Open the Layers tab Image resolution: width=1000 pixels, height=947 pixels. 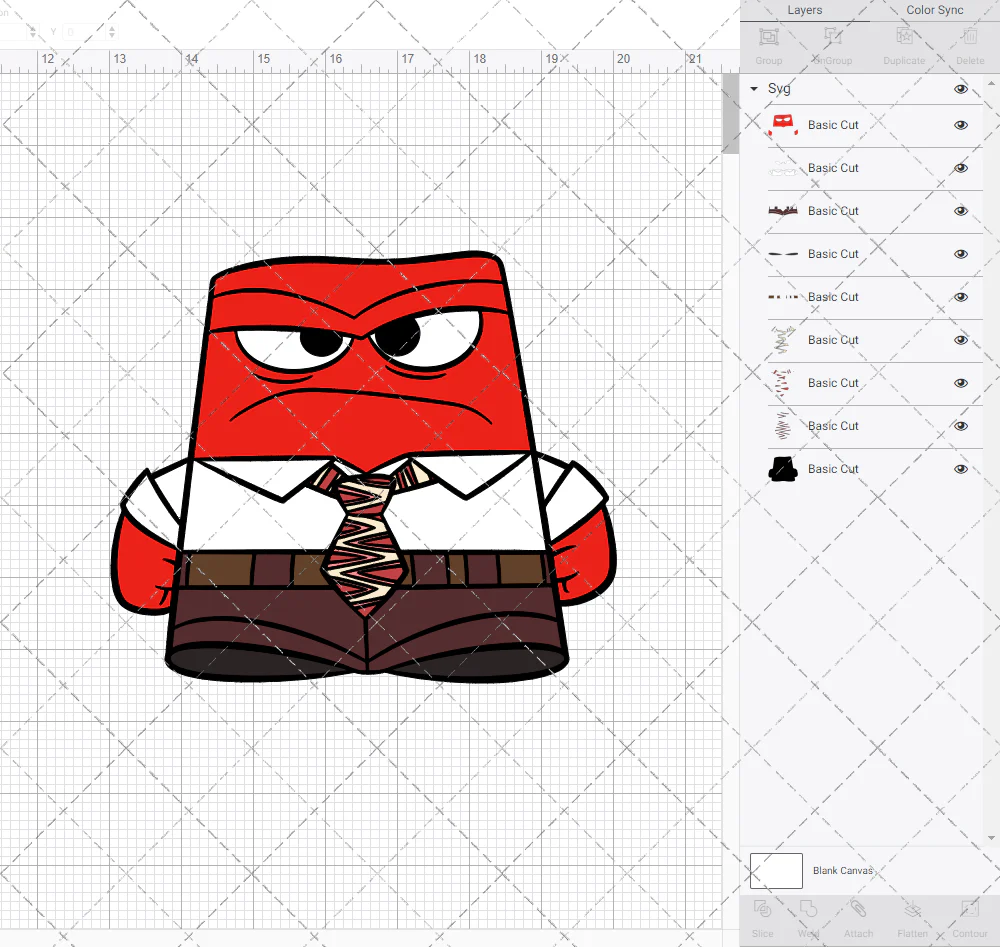click(805, 10)
